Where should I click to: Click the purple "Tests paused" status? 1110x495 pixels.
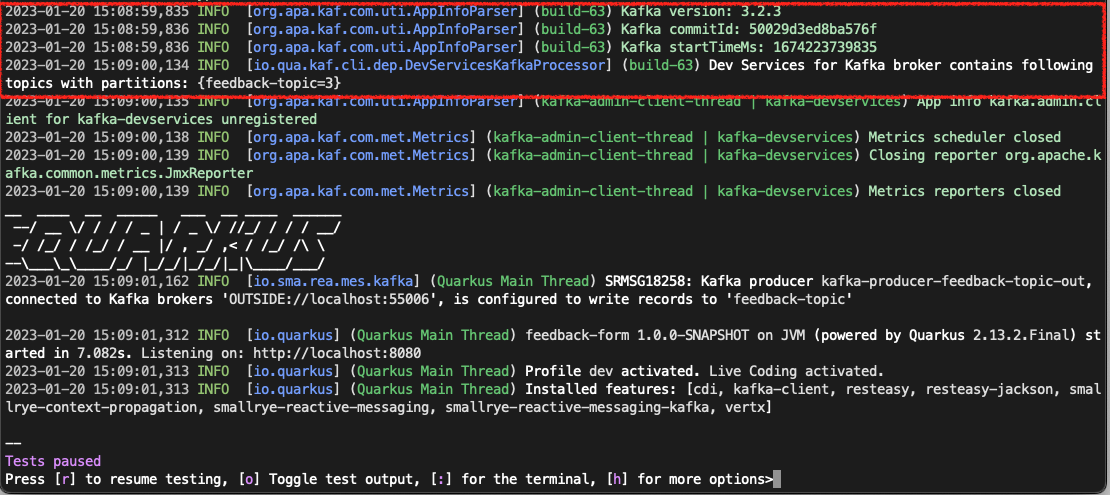(53, 461)
